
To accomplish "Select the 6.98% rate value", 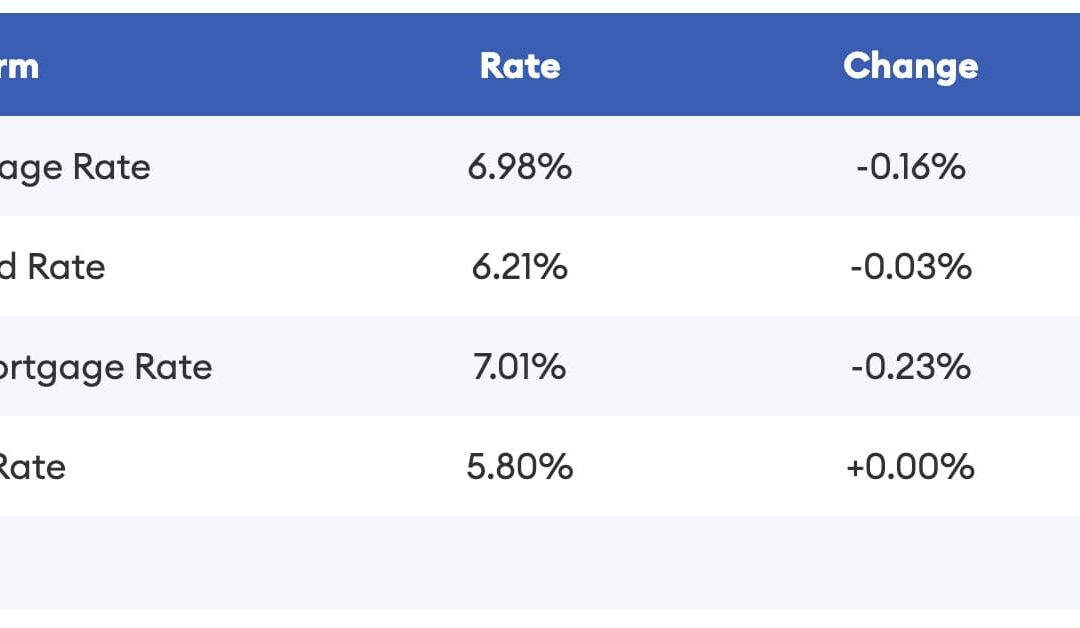I will click(520, 166).
